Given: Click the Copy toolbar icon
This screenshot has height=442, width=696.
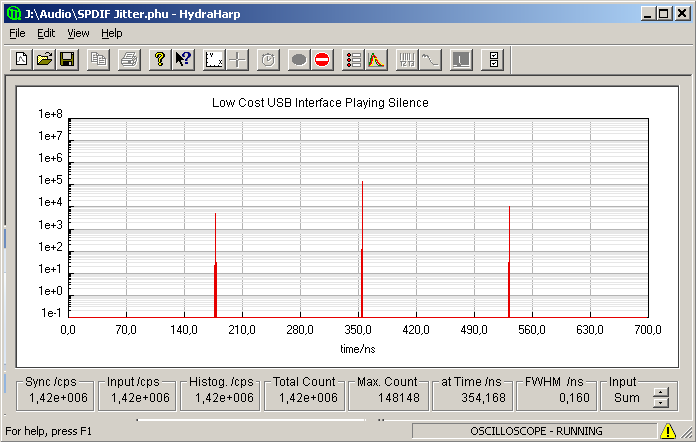Looking at the screenshot, I should tap(98, 59).
